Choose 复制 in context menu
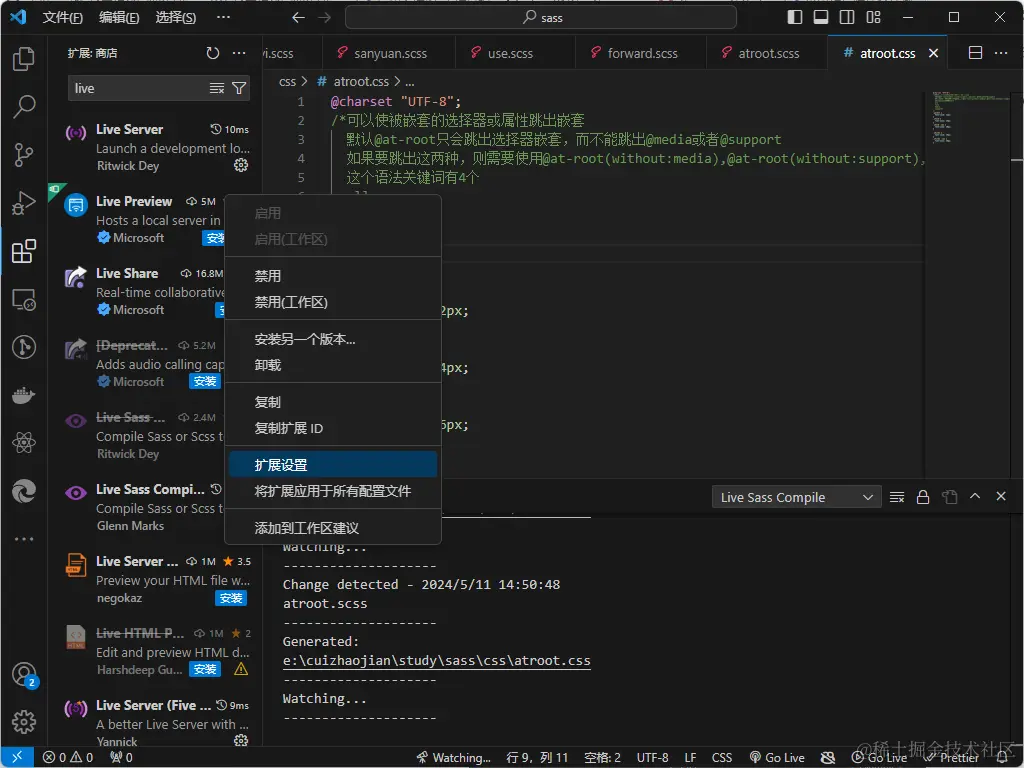The height and width of the screenshot is (768, 1024). point(333,402)
